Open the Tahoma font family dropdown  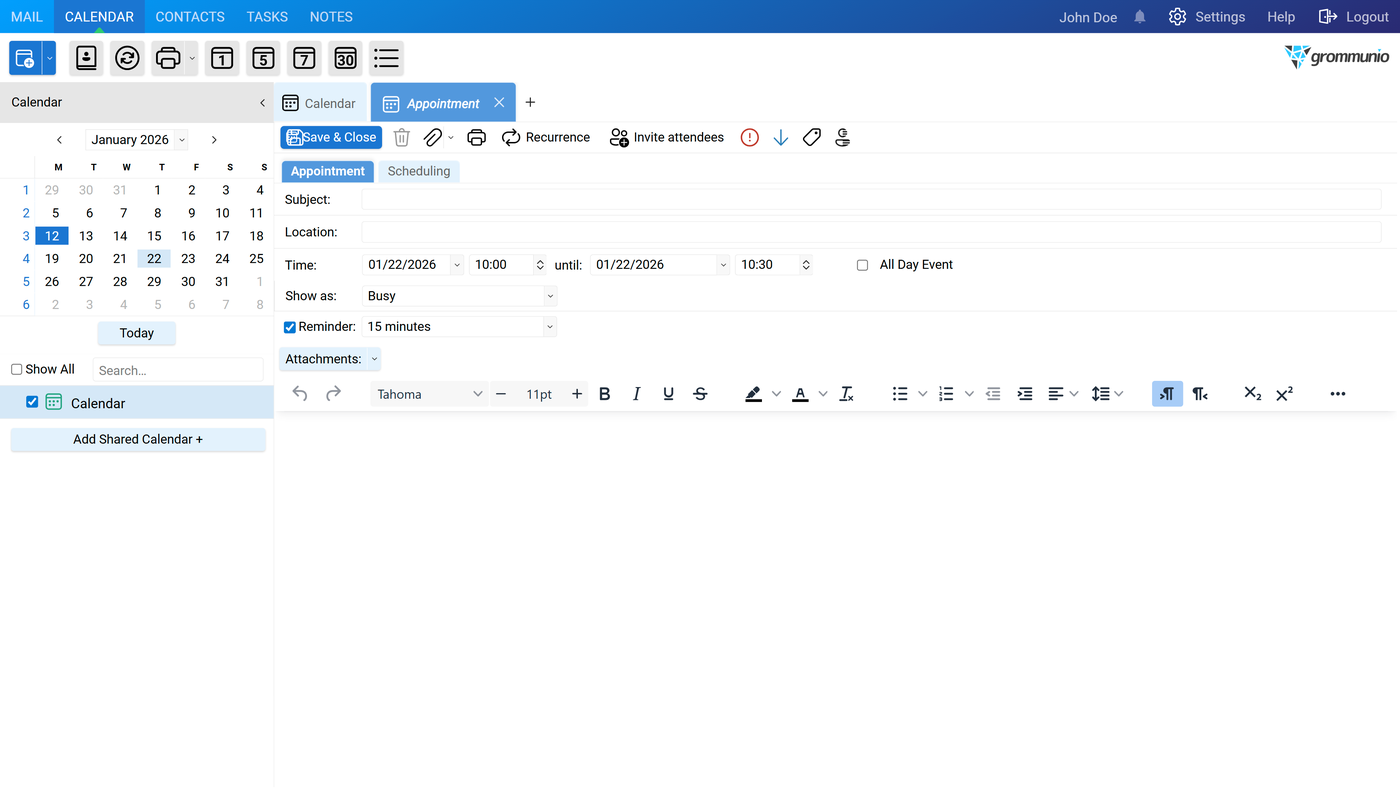coord(429,394)
